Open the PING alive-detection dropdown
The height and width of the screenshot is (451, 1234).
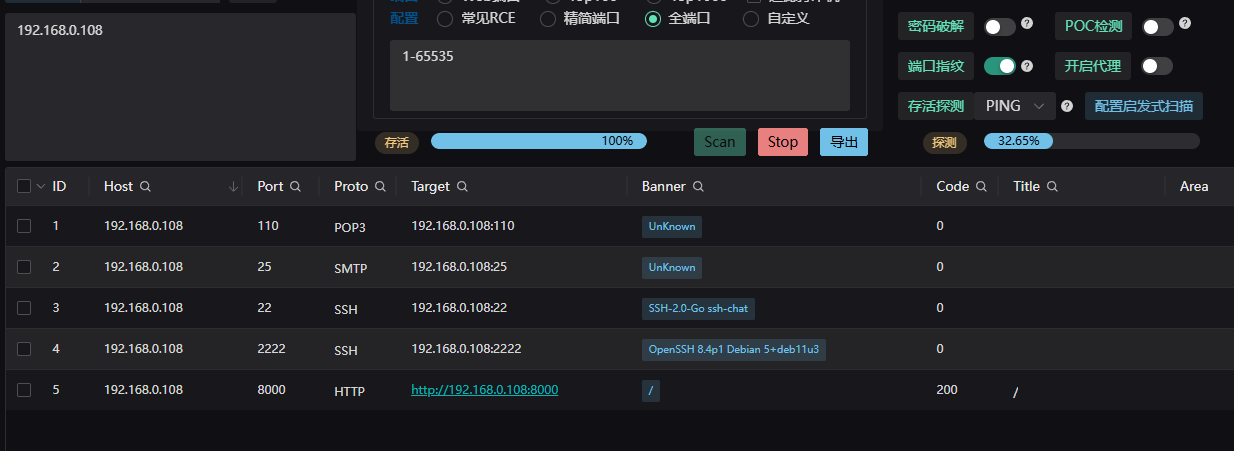(1014, 105)
